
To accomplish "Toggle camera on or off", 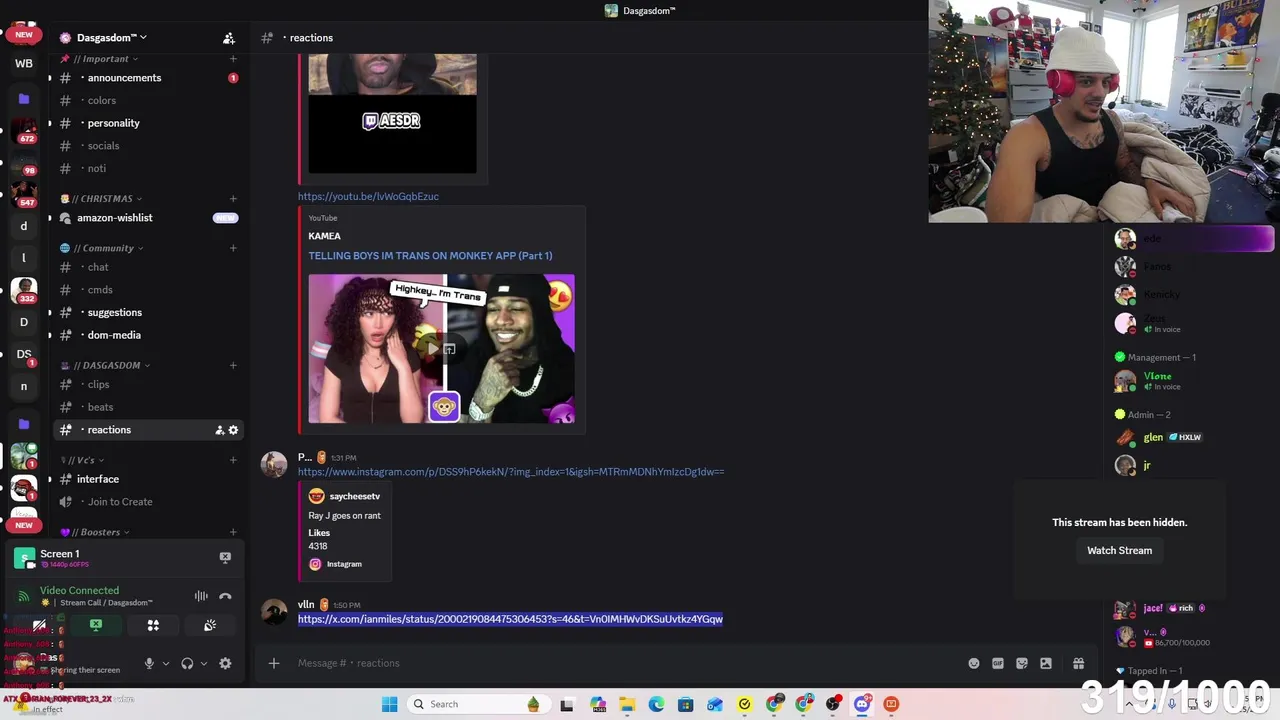I will click(39, 625).
